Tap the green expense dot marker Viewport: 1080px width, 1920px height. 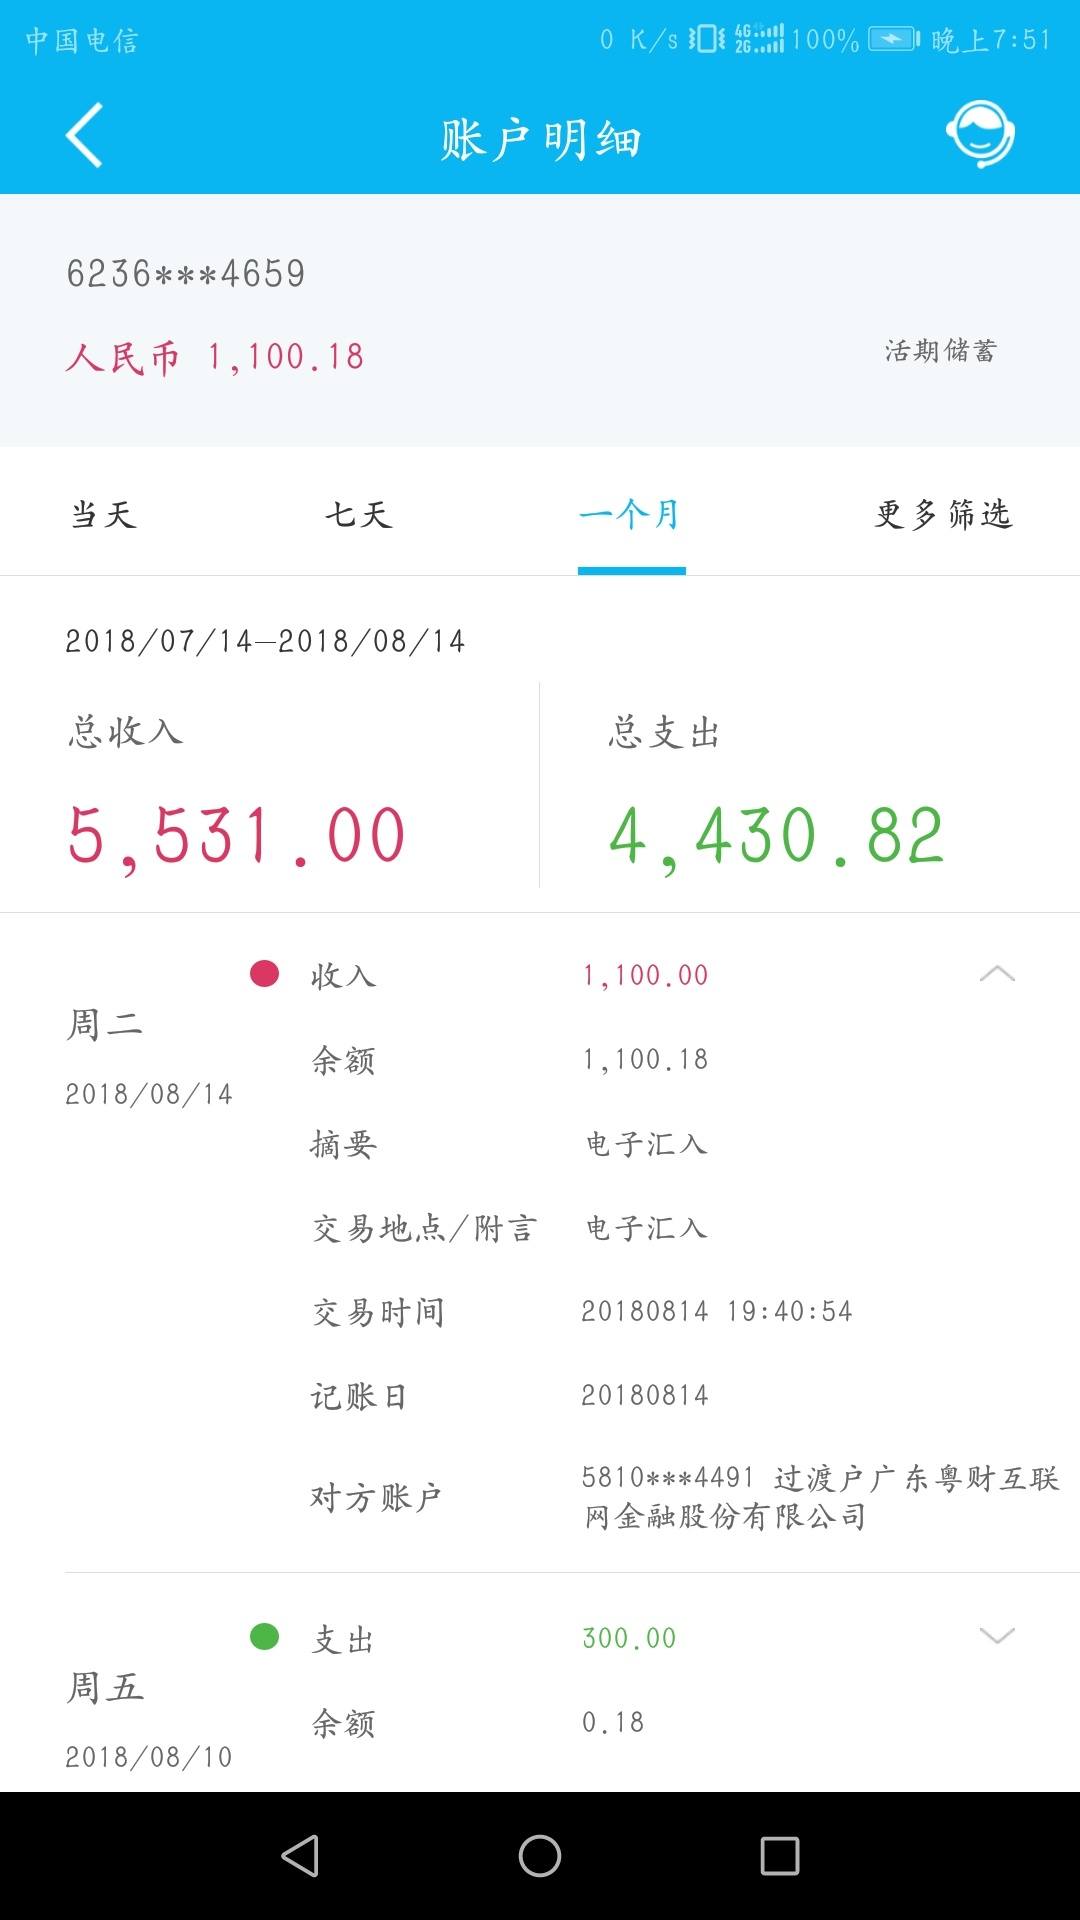click(x=264, y=1636)
